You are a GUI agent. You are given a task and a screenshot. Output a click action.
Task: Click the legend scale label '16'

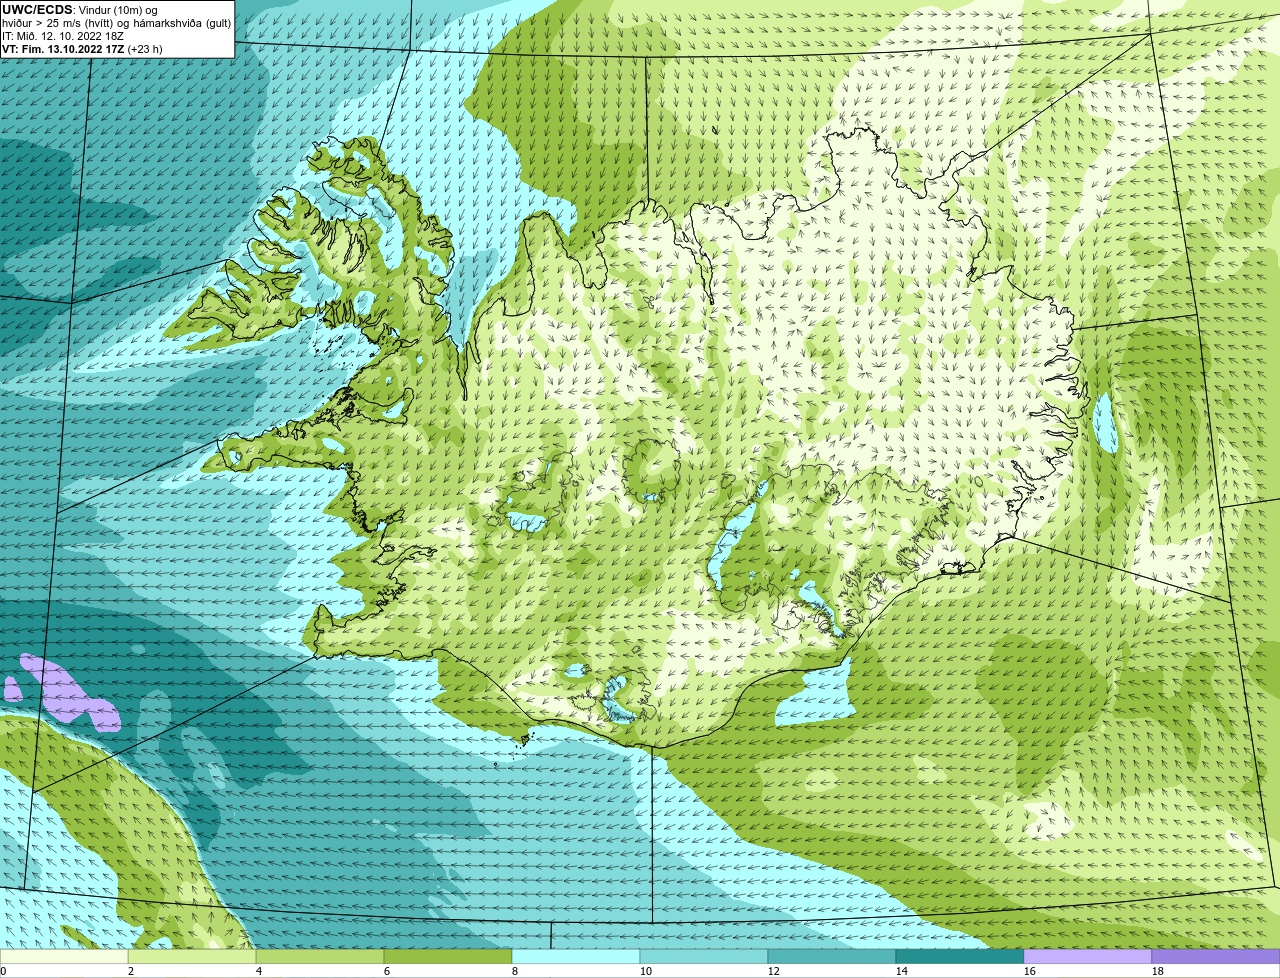point(1030,971)
